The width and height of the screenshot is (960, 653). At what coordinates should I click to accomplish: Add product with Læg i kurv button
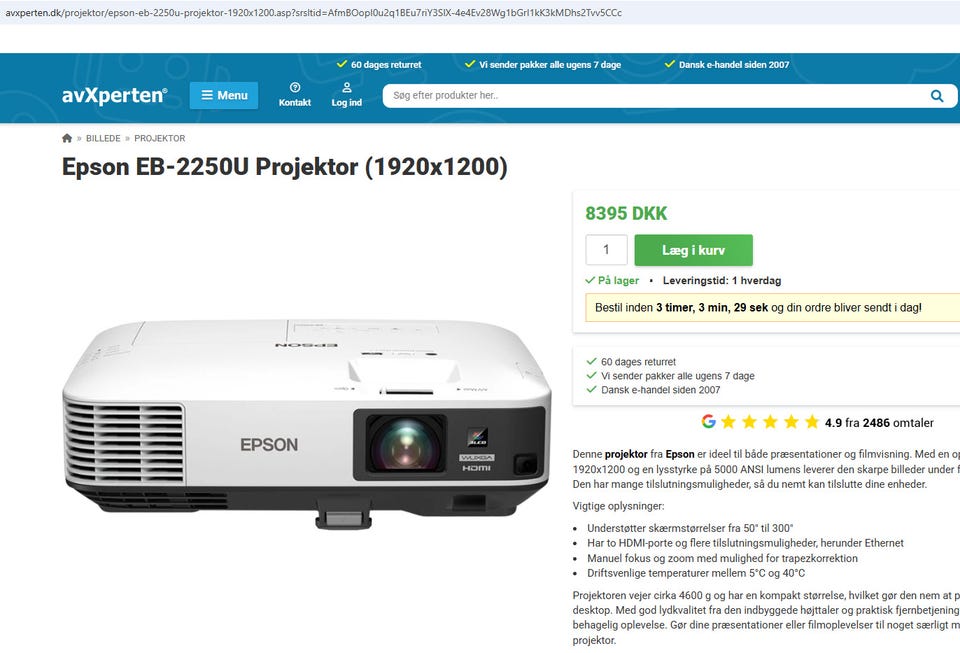[693, 250]
